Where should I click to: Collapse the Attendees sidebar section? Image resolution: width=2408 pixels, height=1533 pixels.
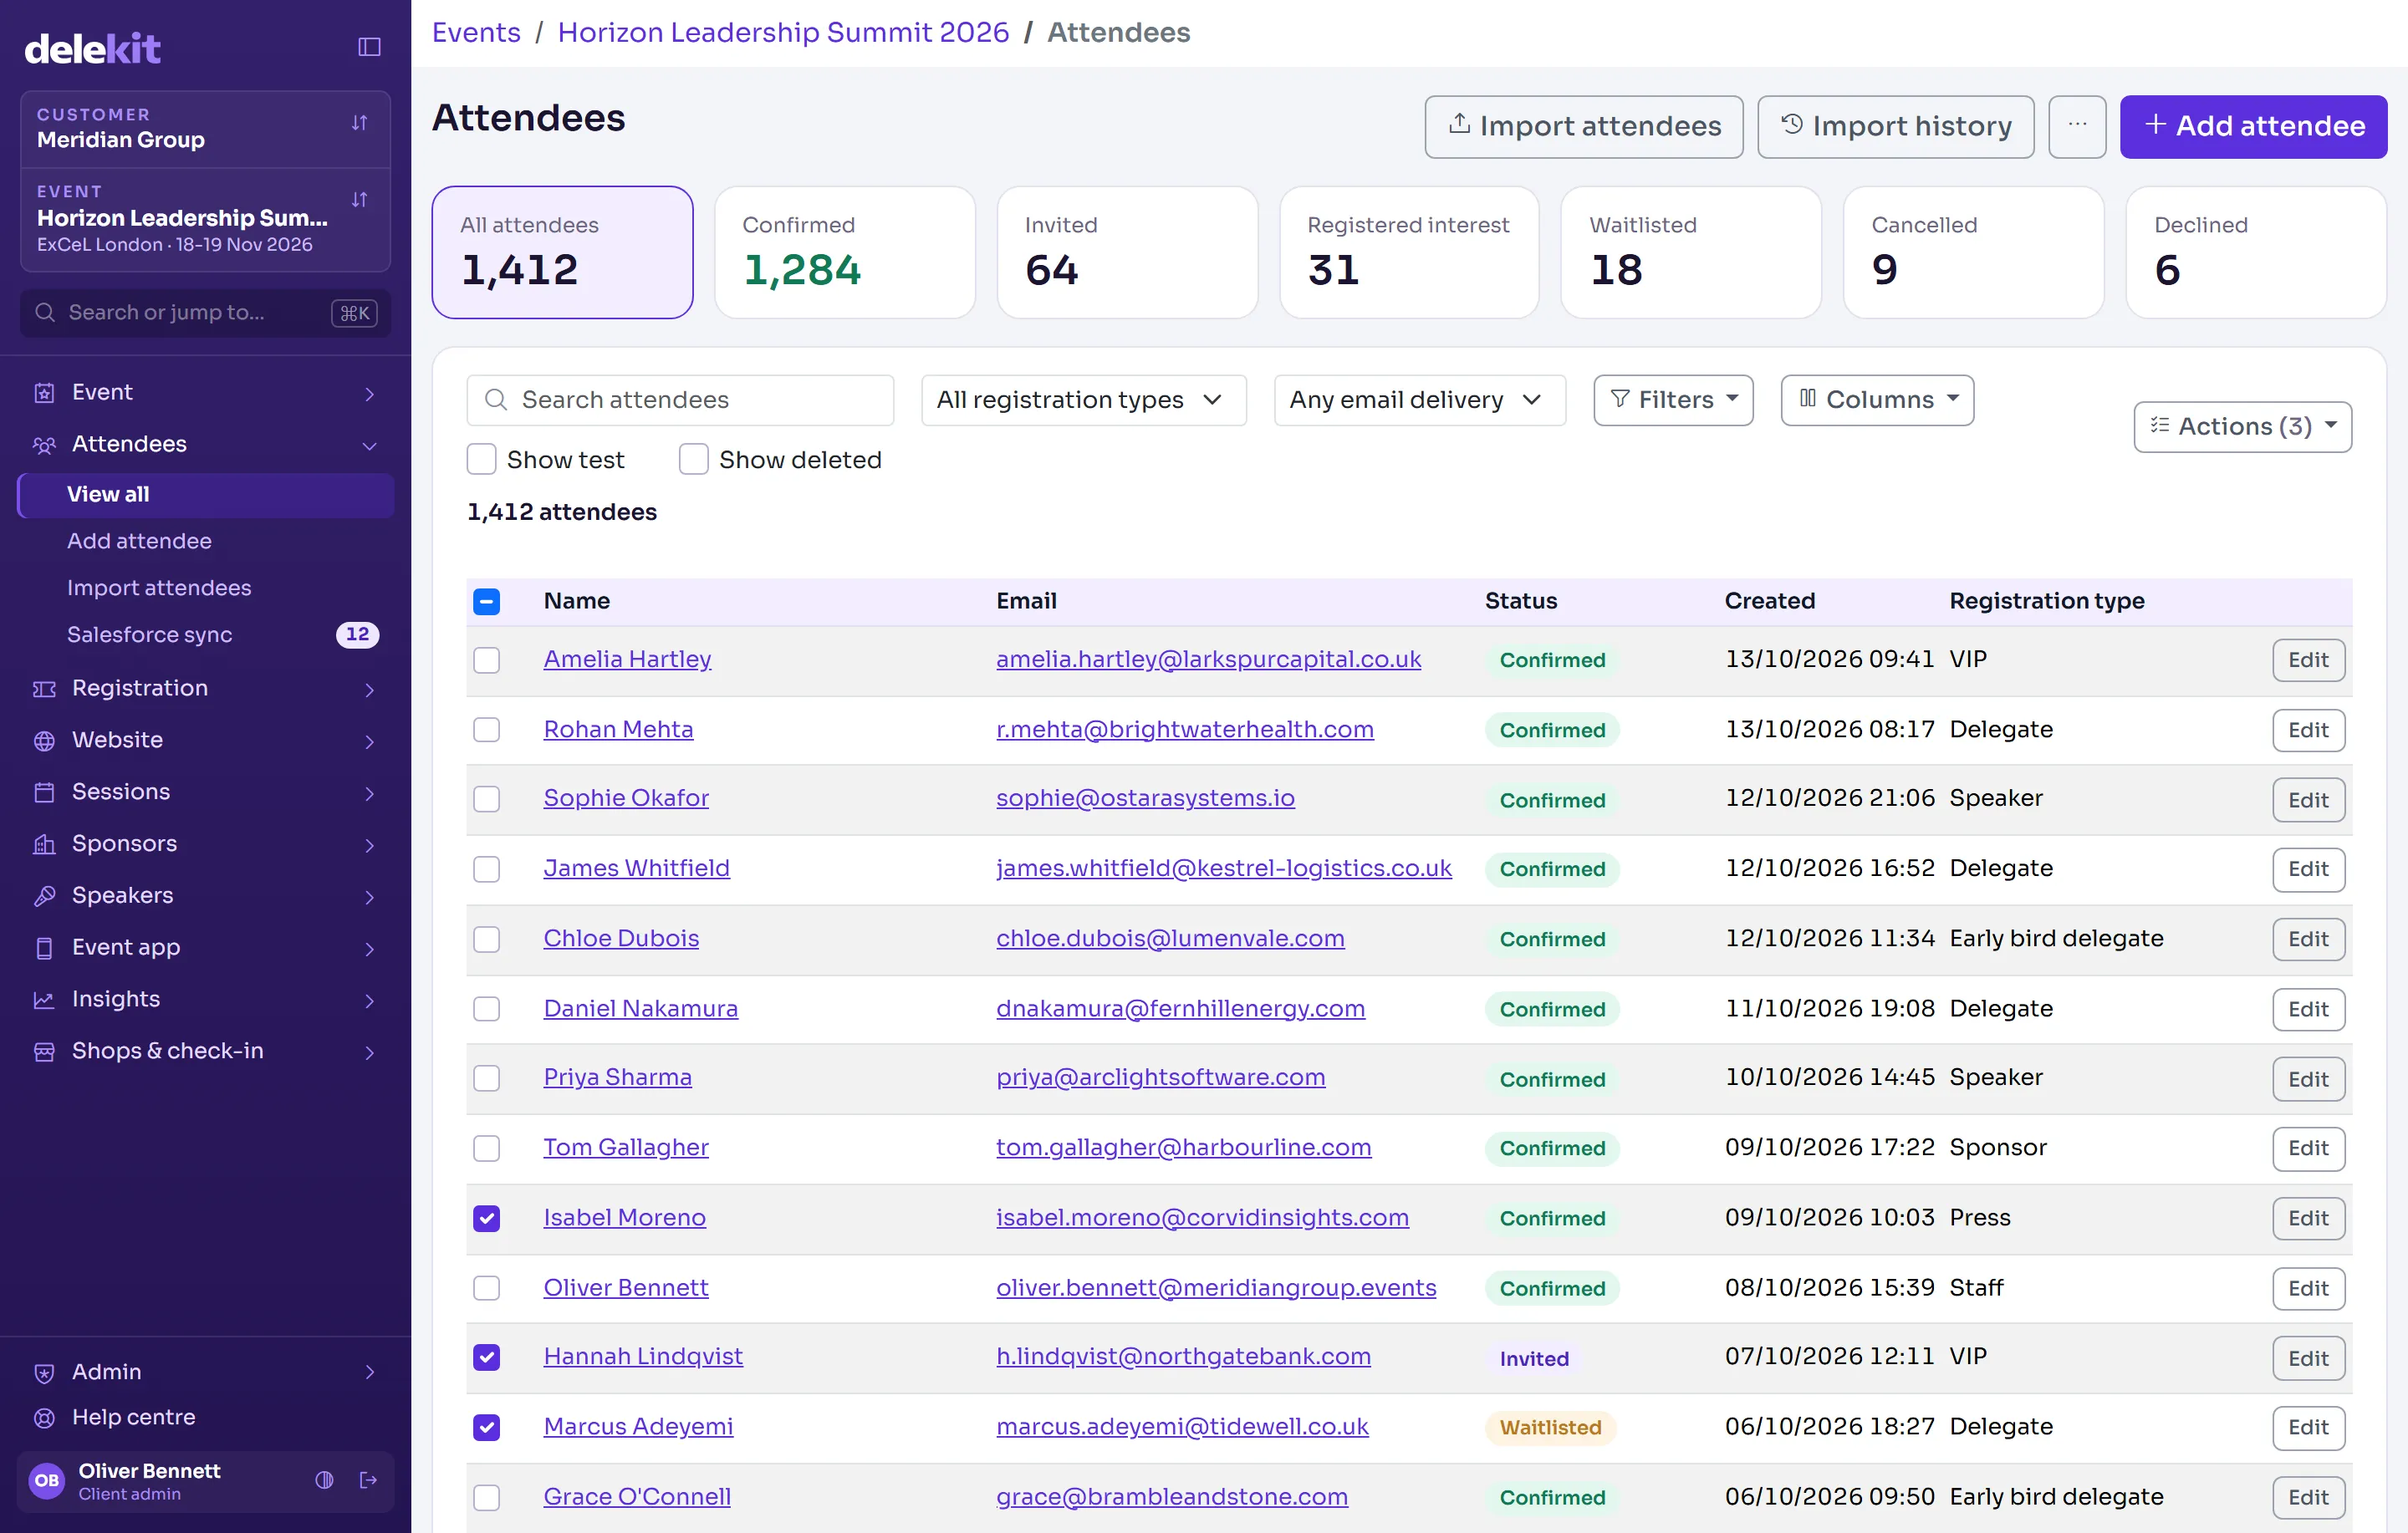[205, 445]
